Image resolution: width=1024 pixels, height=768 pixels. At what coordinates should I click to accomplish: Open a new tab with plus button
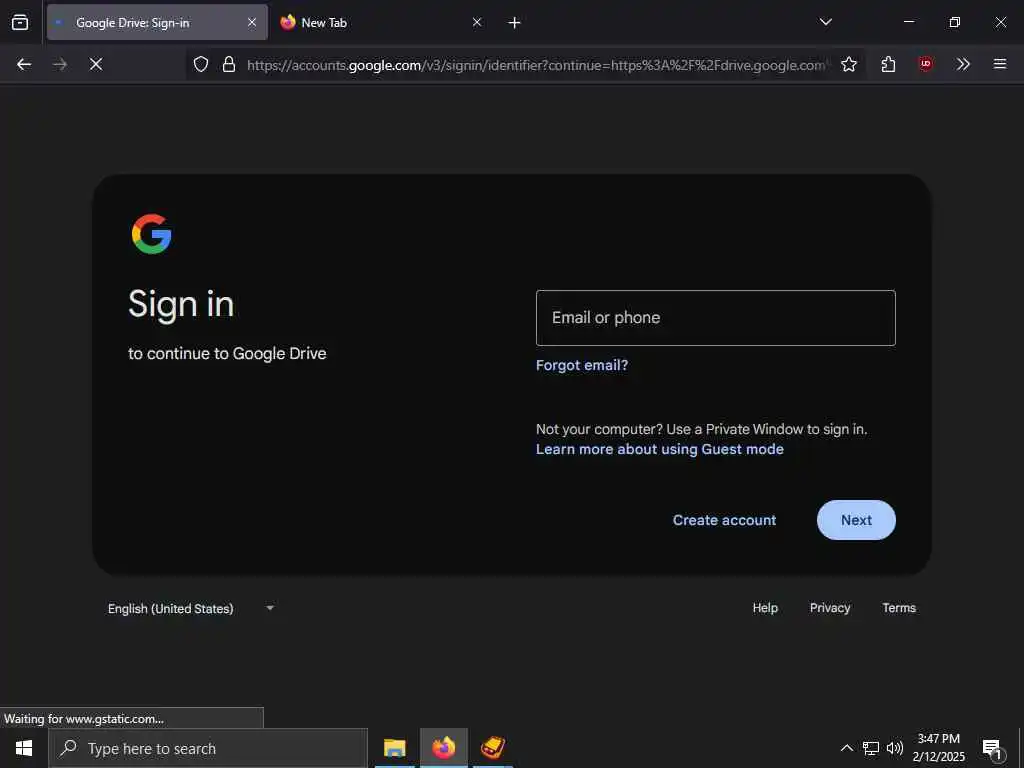[515, 23]
